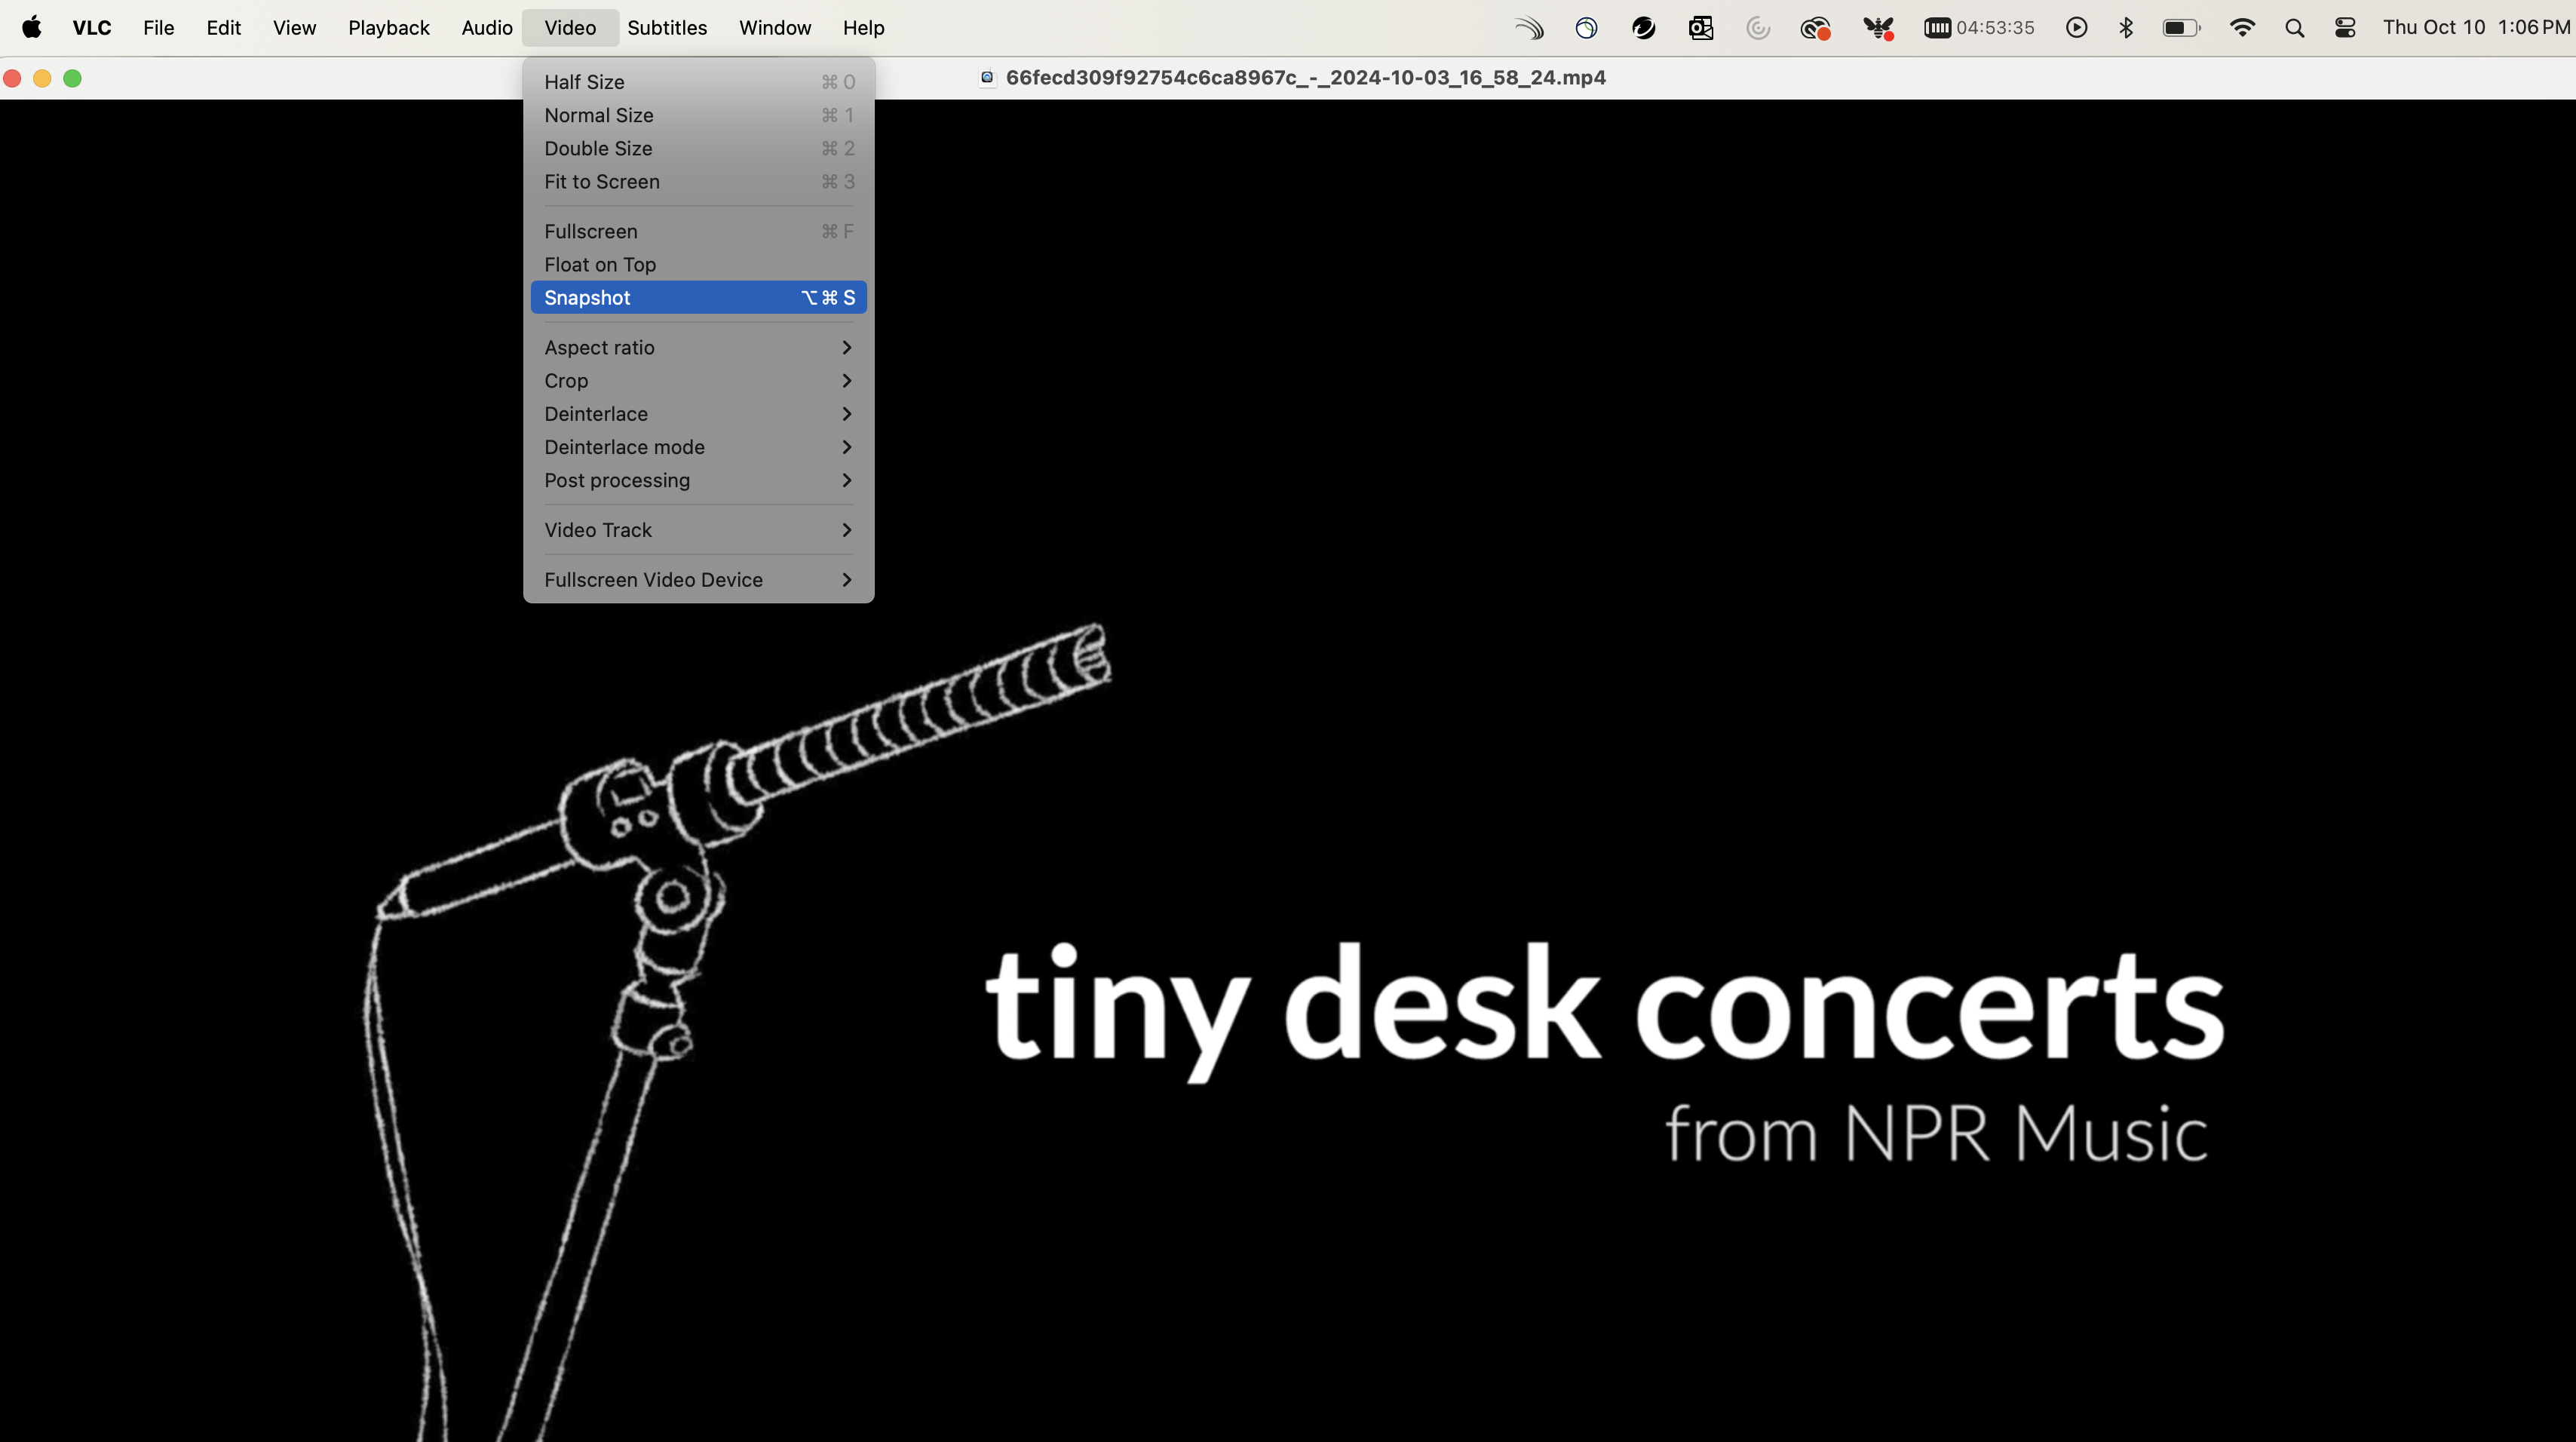The image size is (2576, 1442).
Task: Expand the Fullscreen Video Device submenu
Action: coord(699,579)
